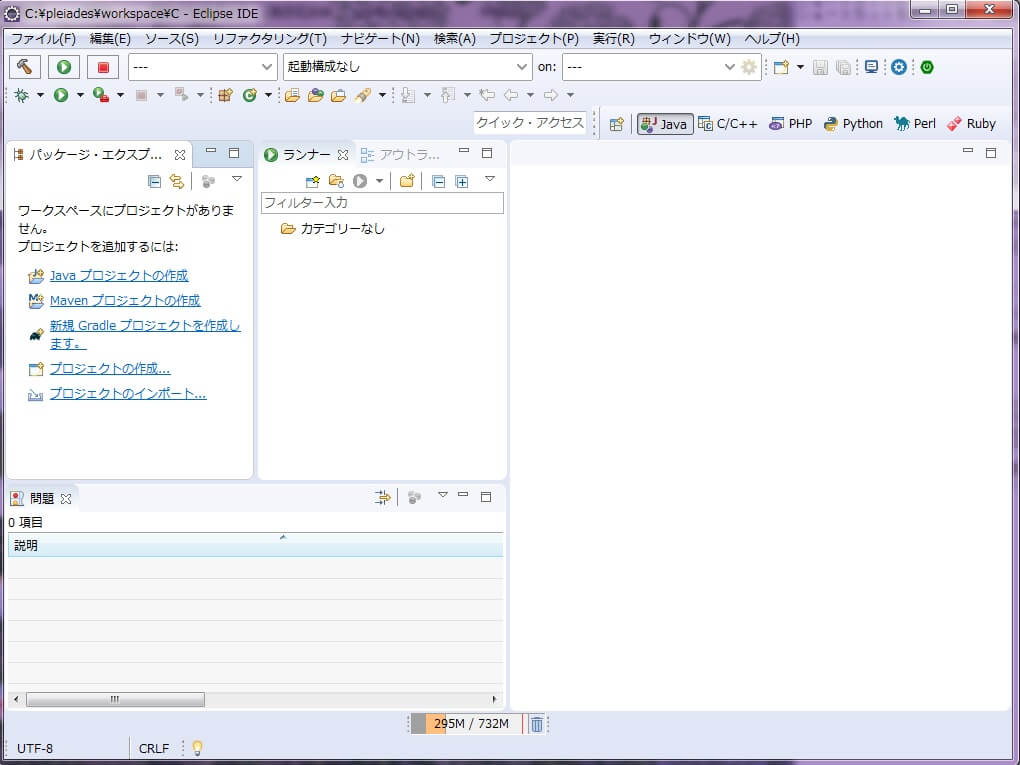Click the filter icon in Problems view toolbar
1020x765 pixels.
coord(382,498)
